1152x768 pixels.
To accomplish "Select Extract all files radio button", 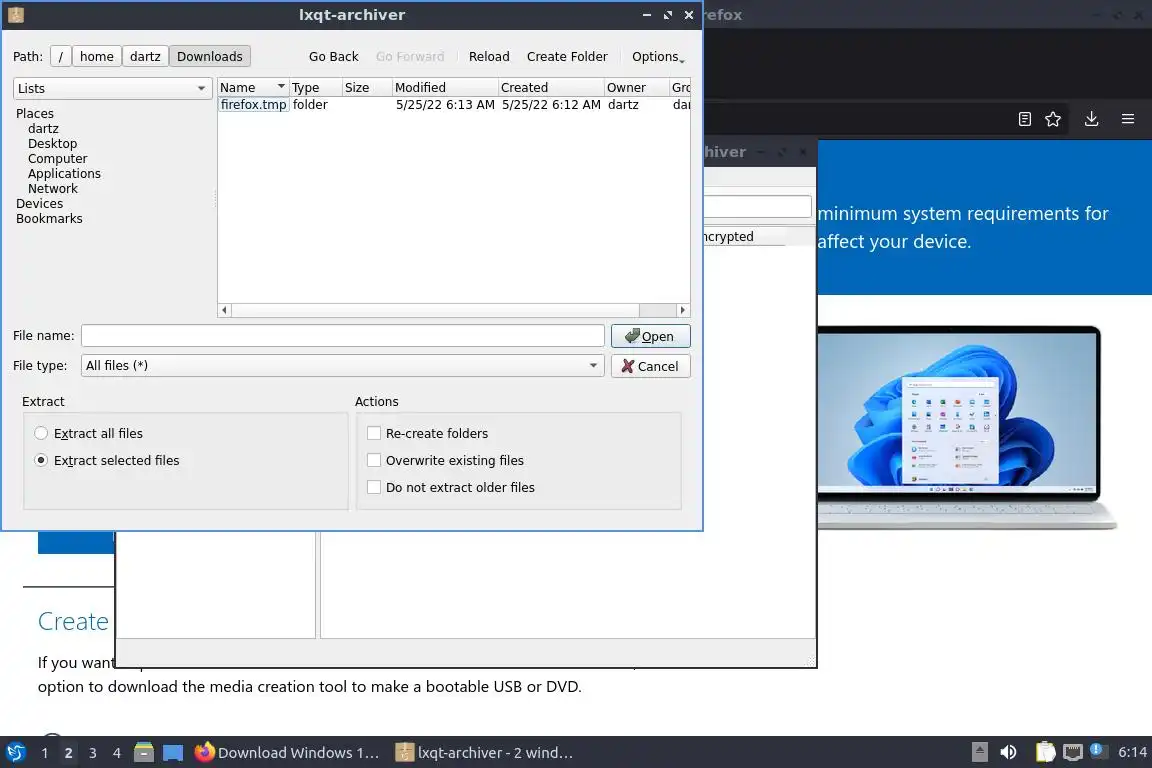I will [x=41, y=434].
